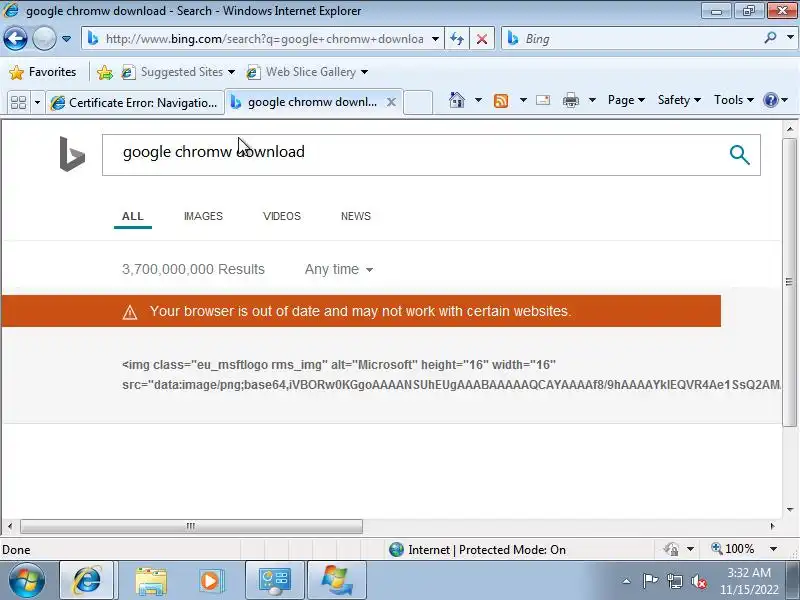800x600 pixels.
Task: Expand the tab list dropdown arrow
Action: tap(37, 103)
